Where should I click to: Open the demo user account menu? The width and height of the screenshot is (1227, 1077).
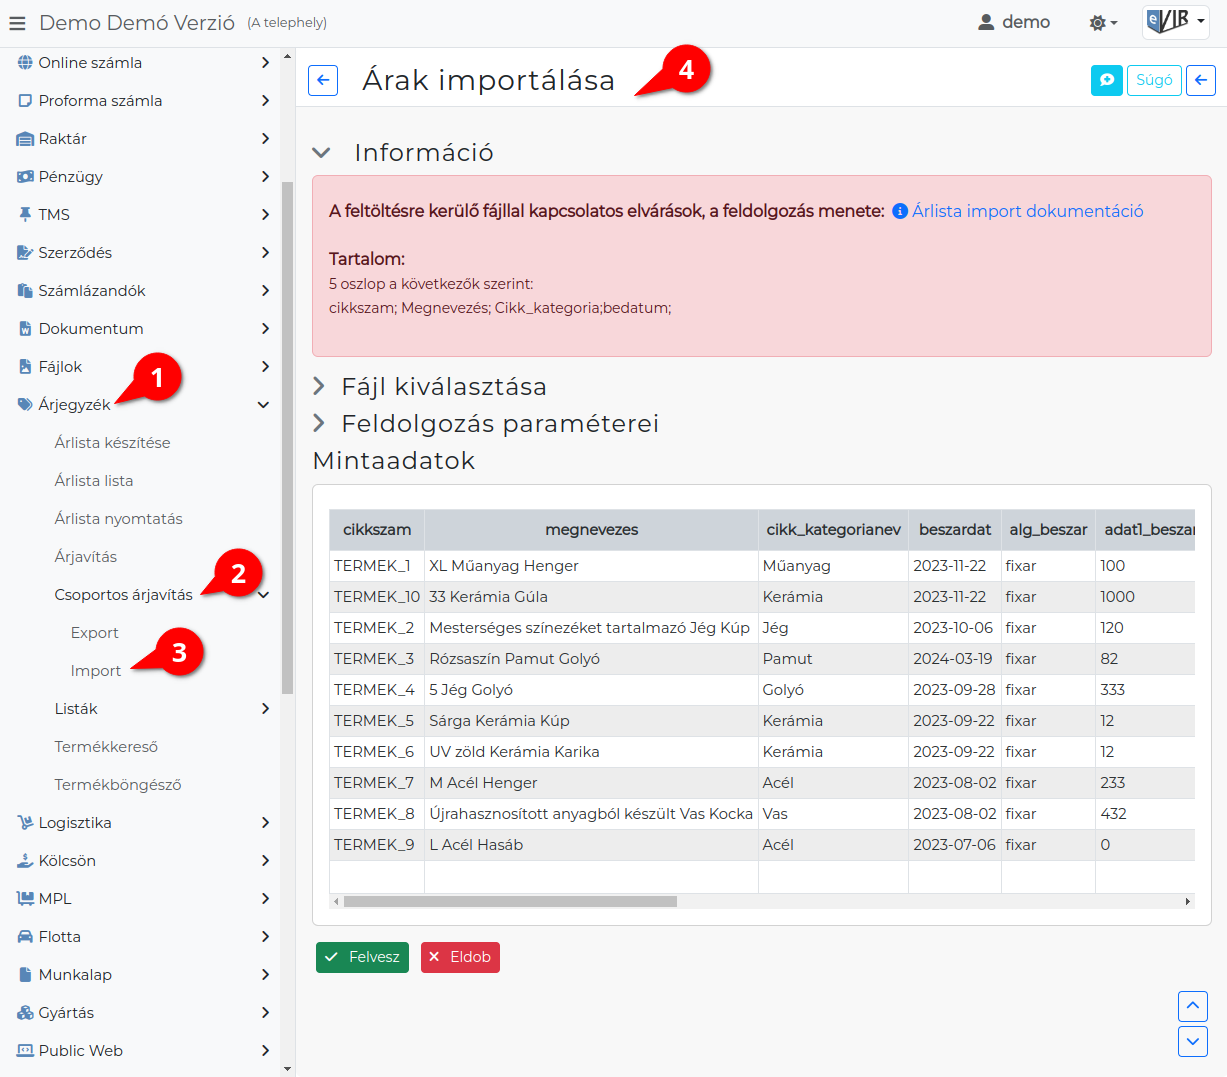click(x=1014, y=22)
